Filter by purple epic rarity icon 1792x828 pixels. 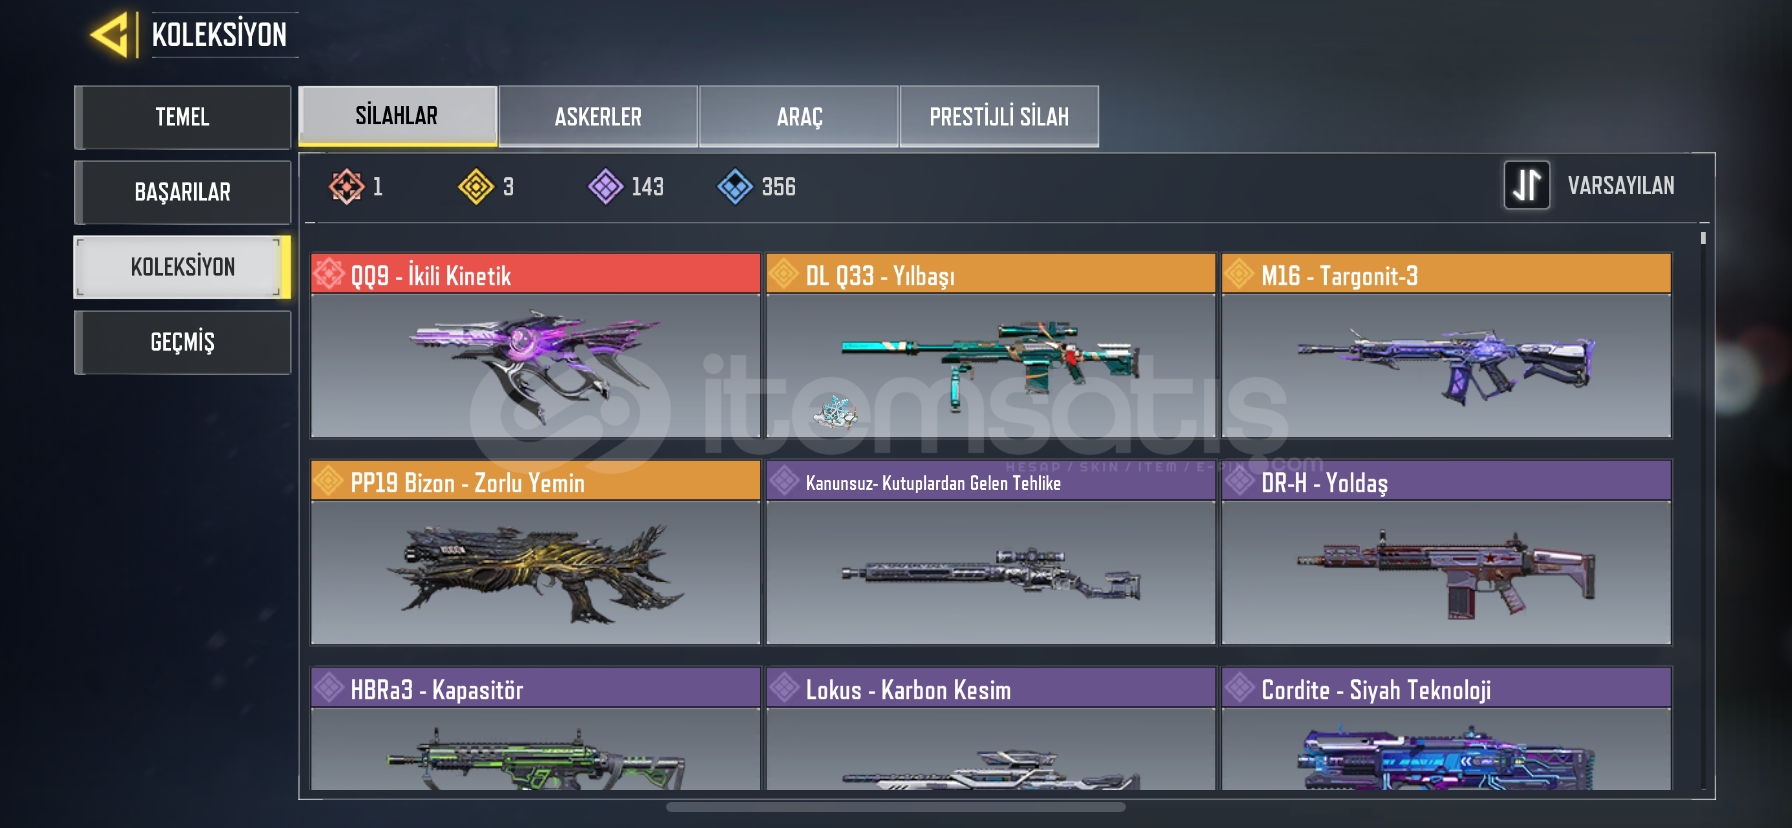[606, 186]
